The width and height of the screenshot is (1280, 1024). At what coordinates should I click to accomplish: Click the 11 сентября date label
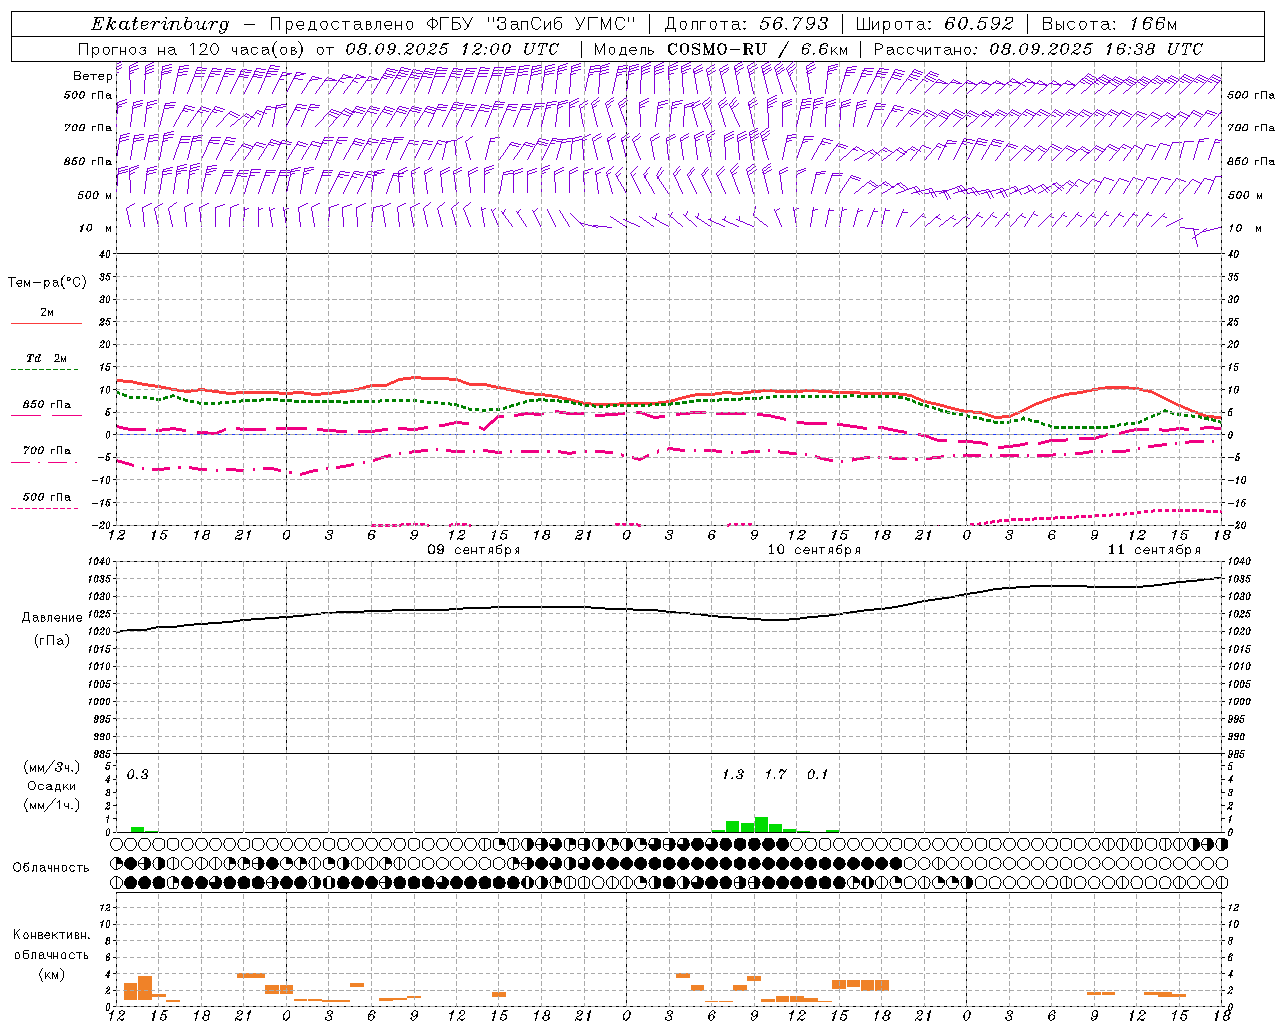point(1154,550)
